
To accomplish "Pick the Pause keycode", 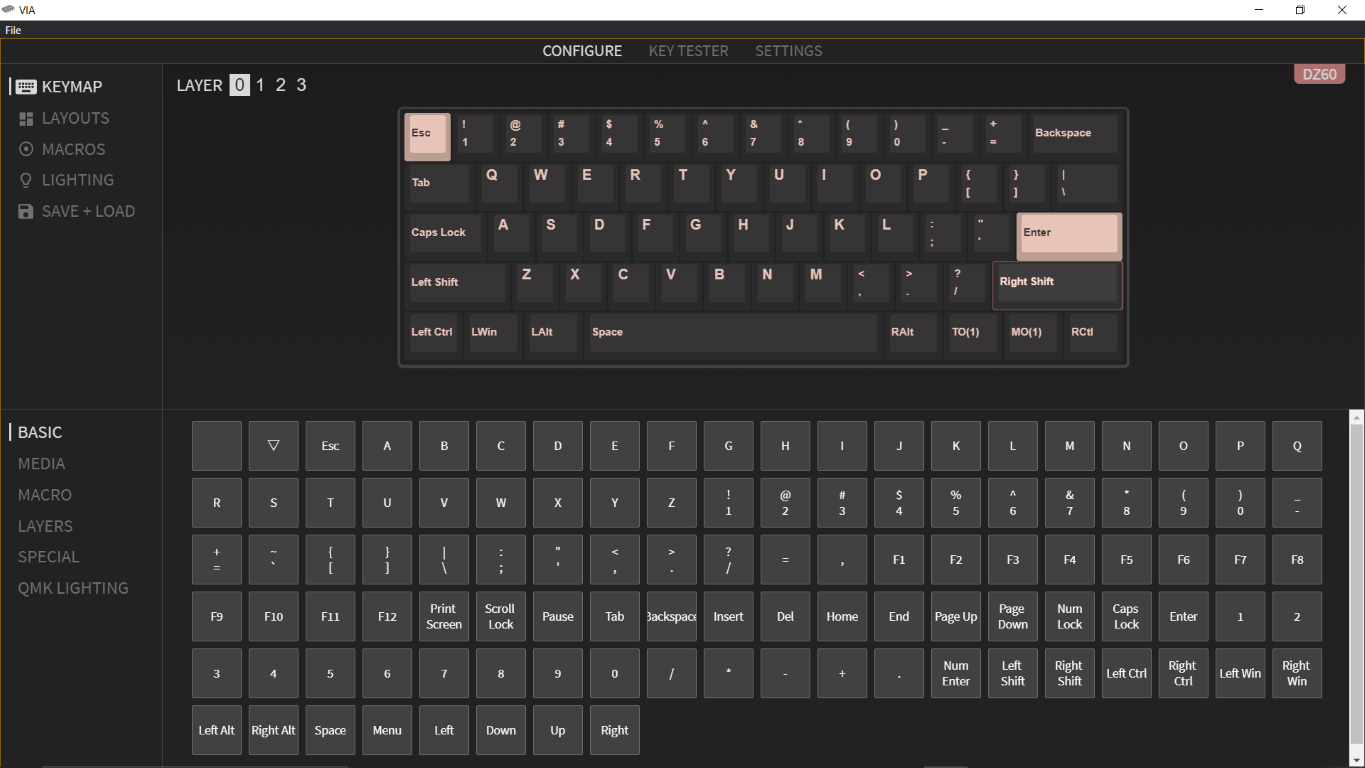I will pyautogui.click(x=558, y=616).
